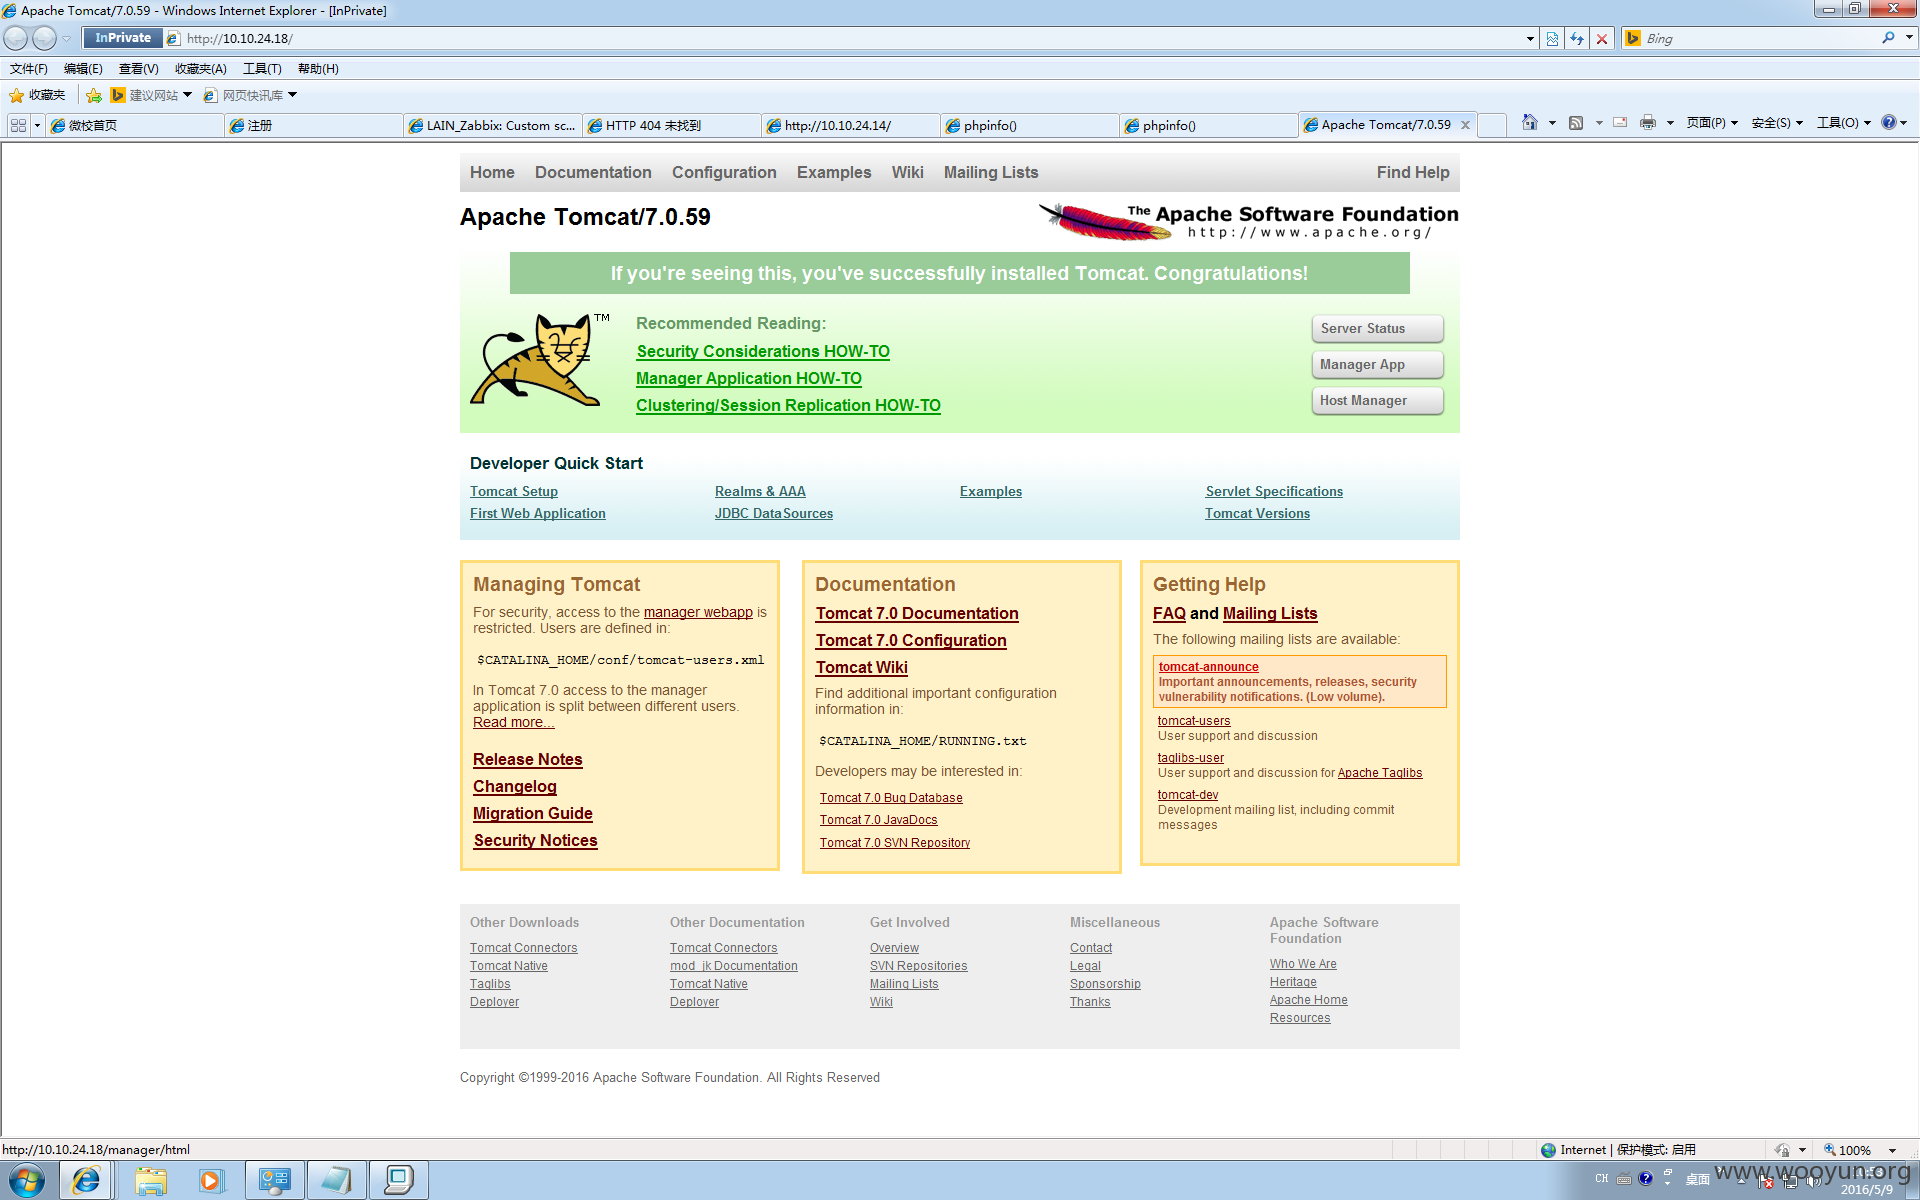
Task: Open the Bing search provider dropdown
Action: tap(1909, 38)
